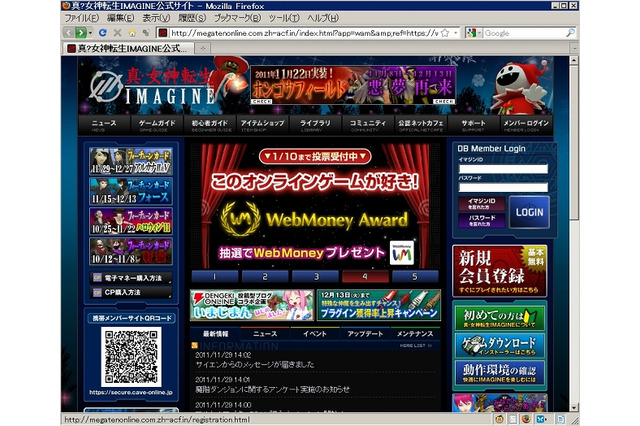
Task: Open the メンバーログイン navigation item
Action: tap(526, 125)
